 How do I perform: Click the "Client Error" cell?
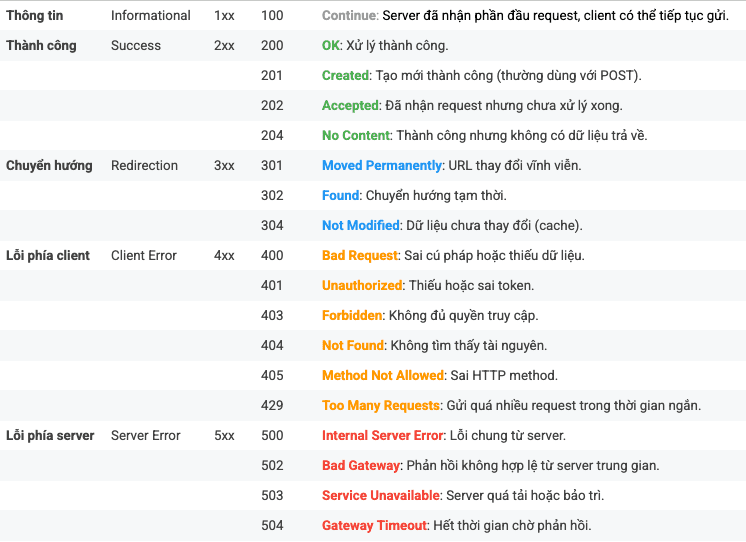click(x=144, y=256)
